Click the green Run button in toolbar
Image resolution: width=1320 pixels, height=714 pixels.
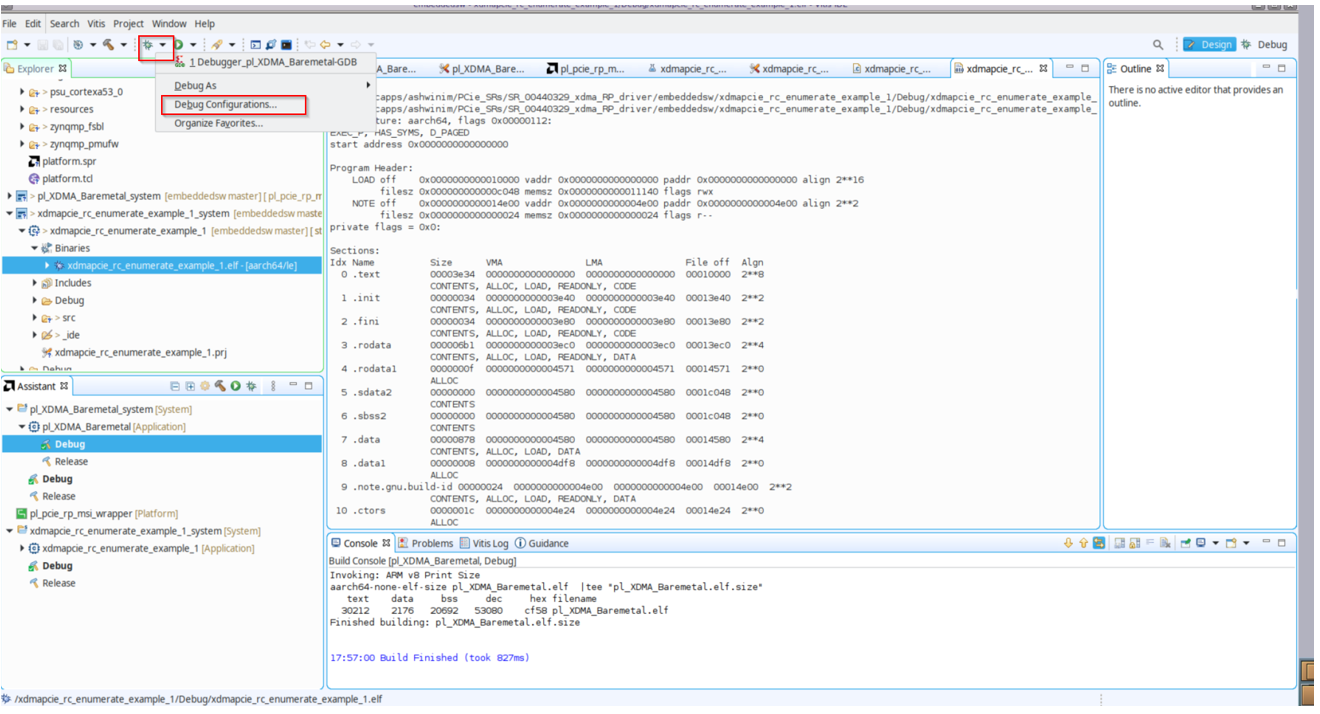(179, 45)
